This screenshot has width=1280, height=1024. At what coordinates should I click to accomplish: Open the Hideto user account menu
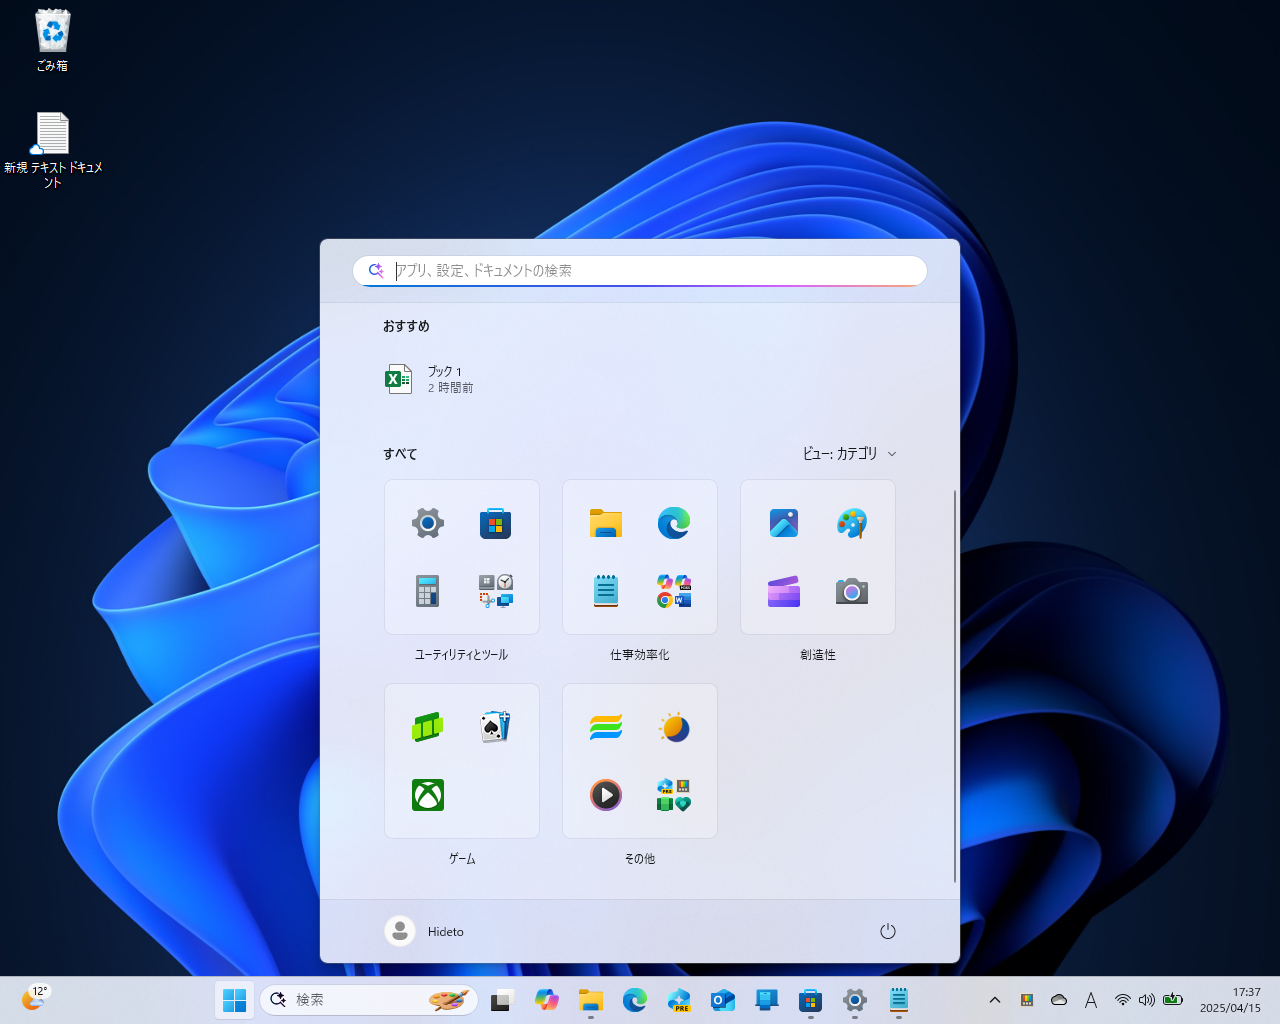425,931
